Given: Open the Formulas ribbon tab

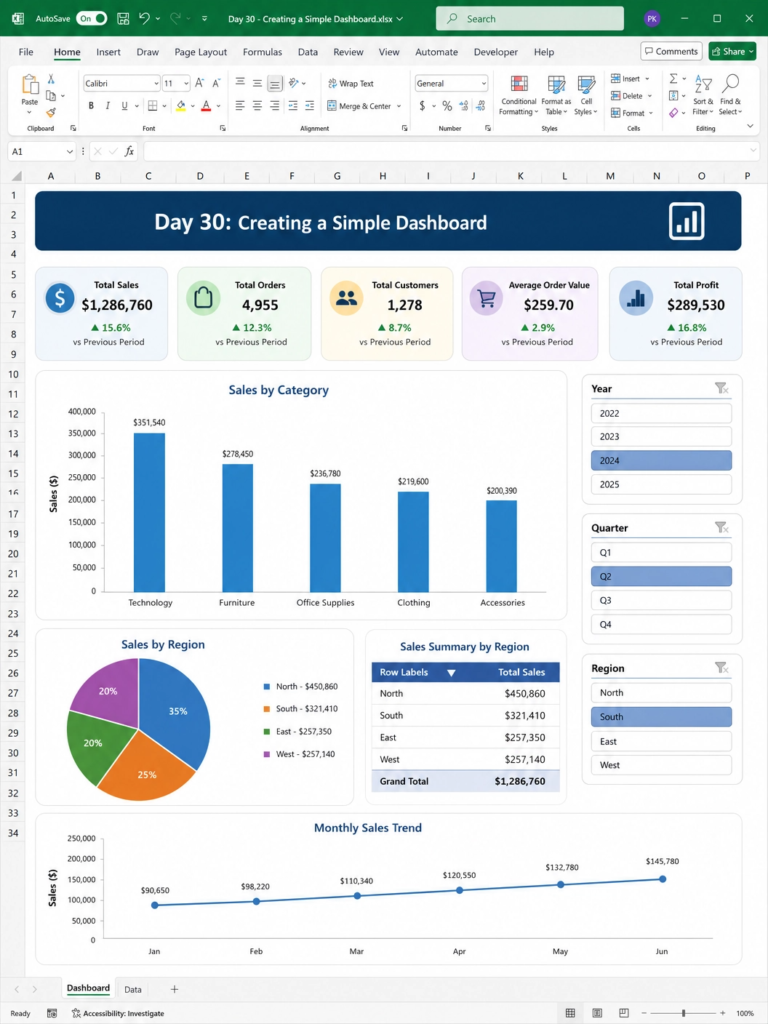Looking at the screenshot, I should coord(263,52).
